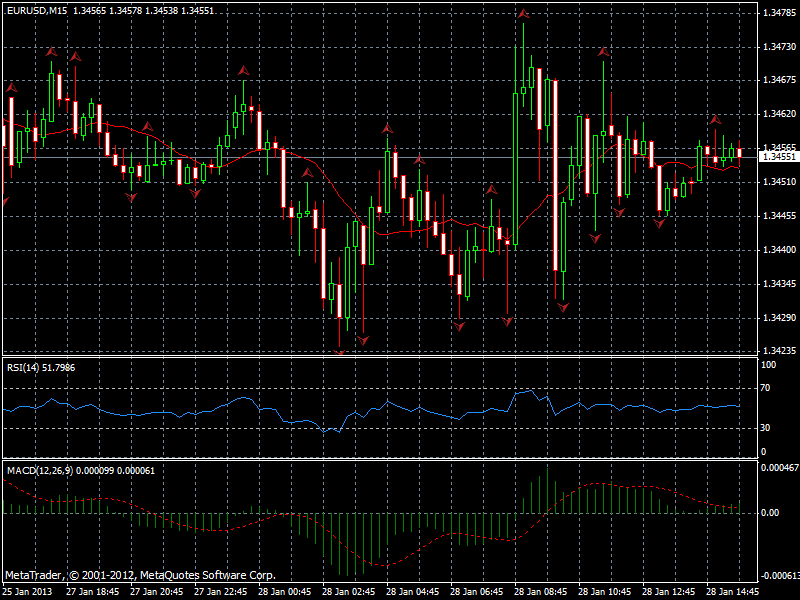
Task: Click the up fractal arrow above the highest candle
Action: [x=523, y=14]
